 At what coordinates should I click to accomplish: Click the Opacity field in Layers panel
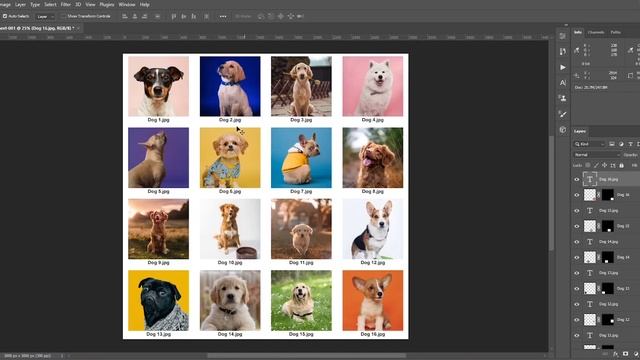[x=631, y=155]
